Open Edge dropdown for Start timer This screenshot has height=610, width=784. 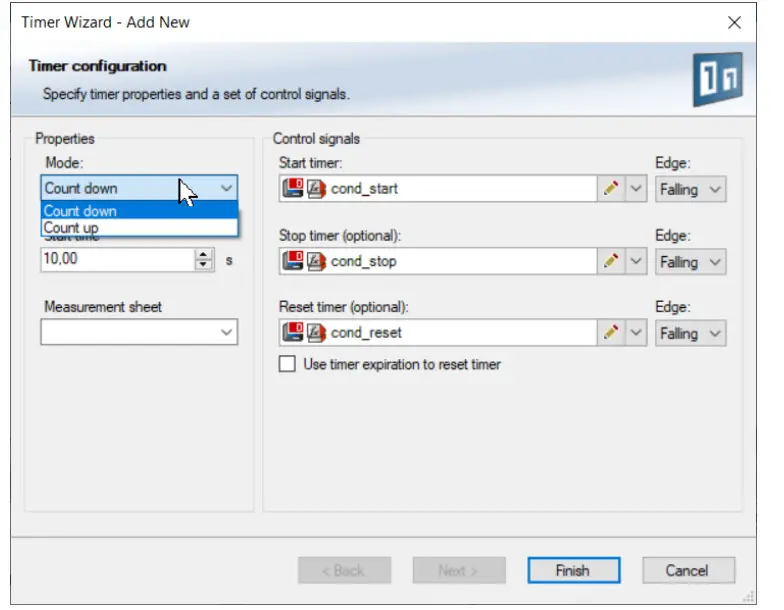(x=690, y=190)
